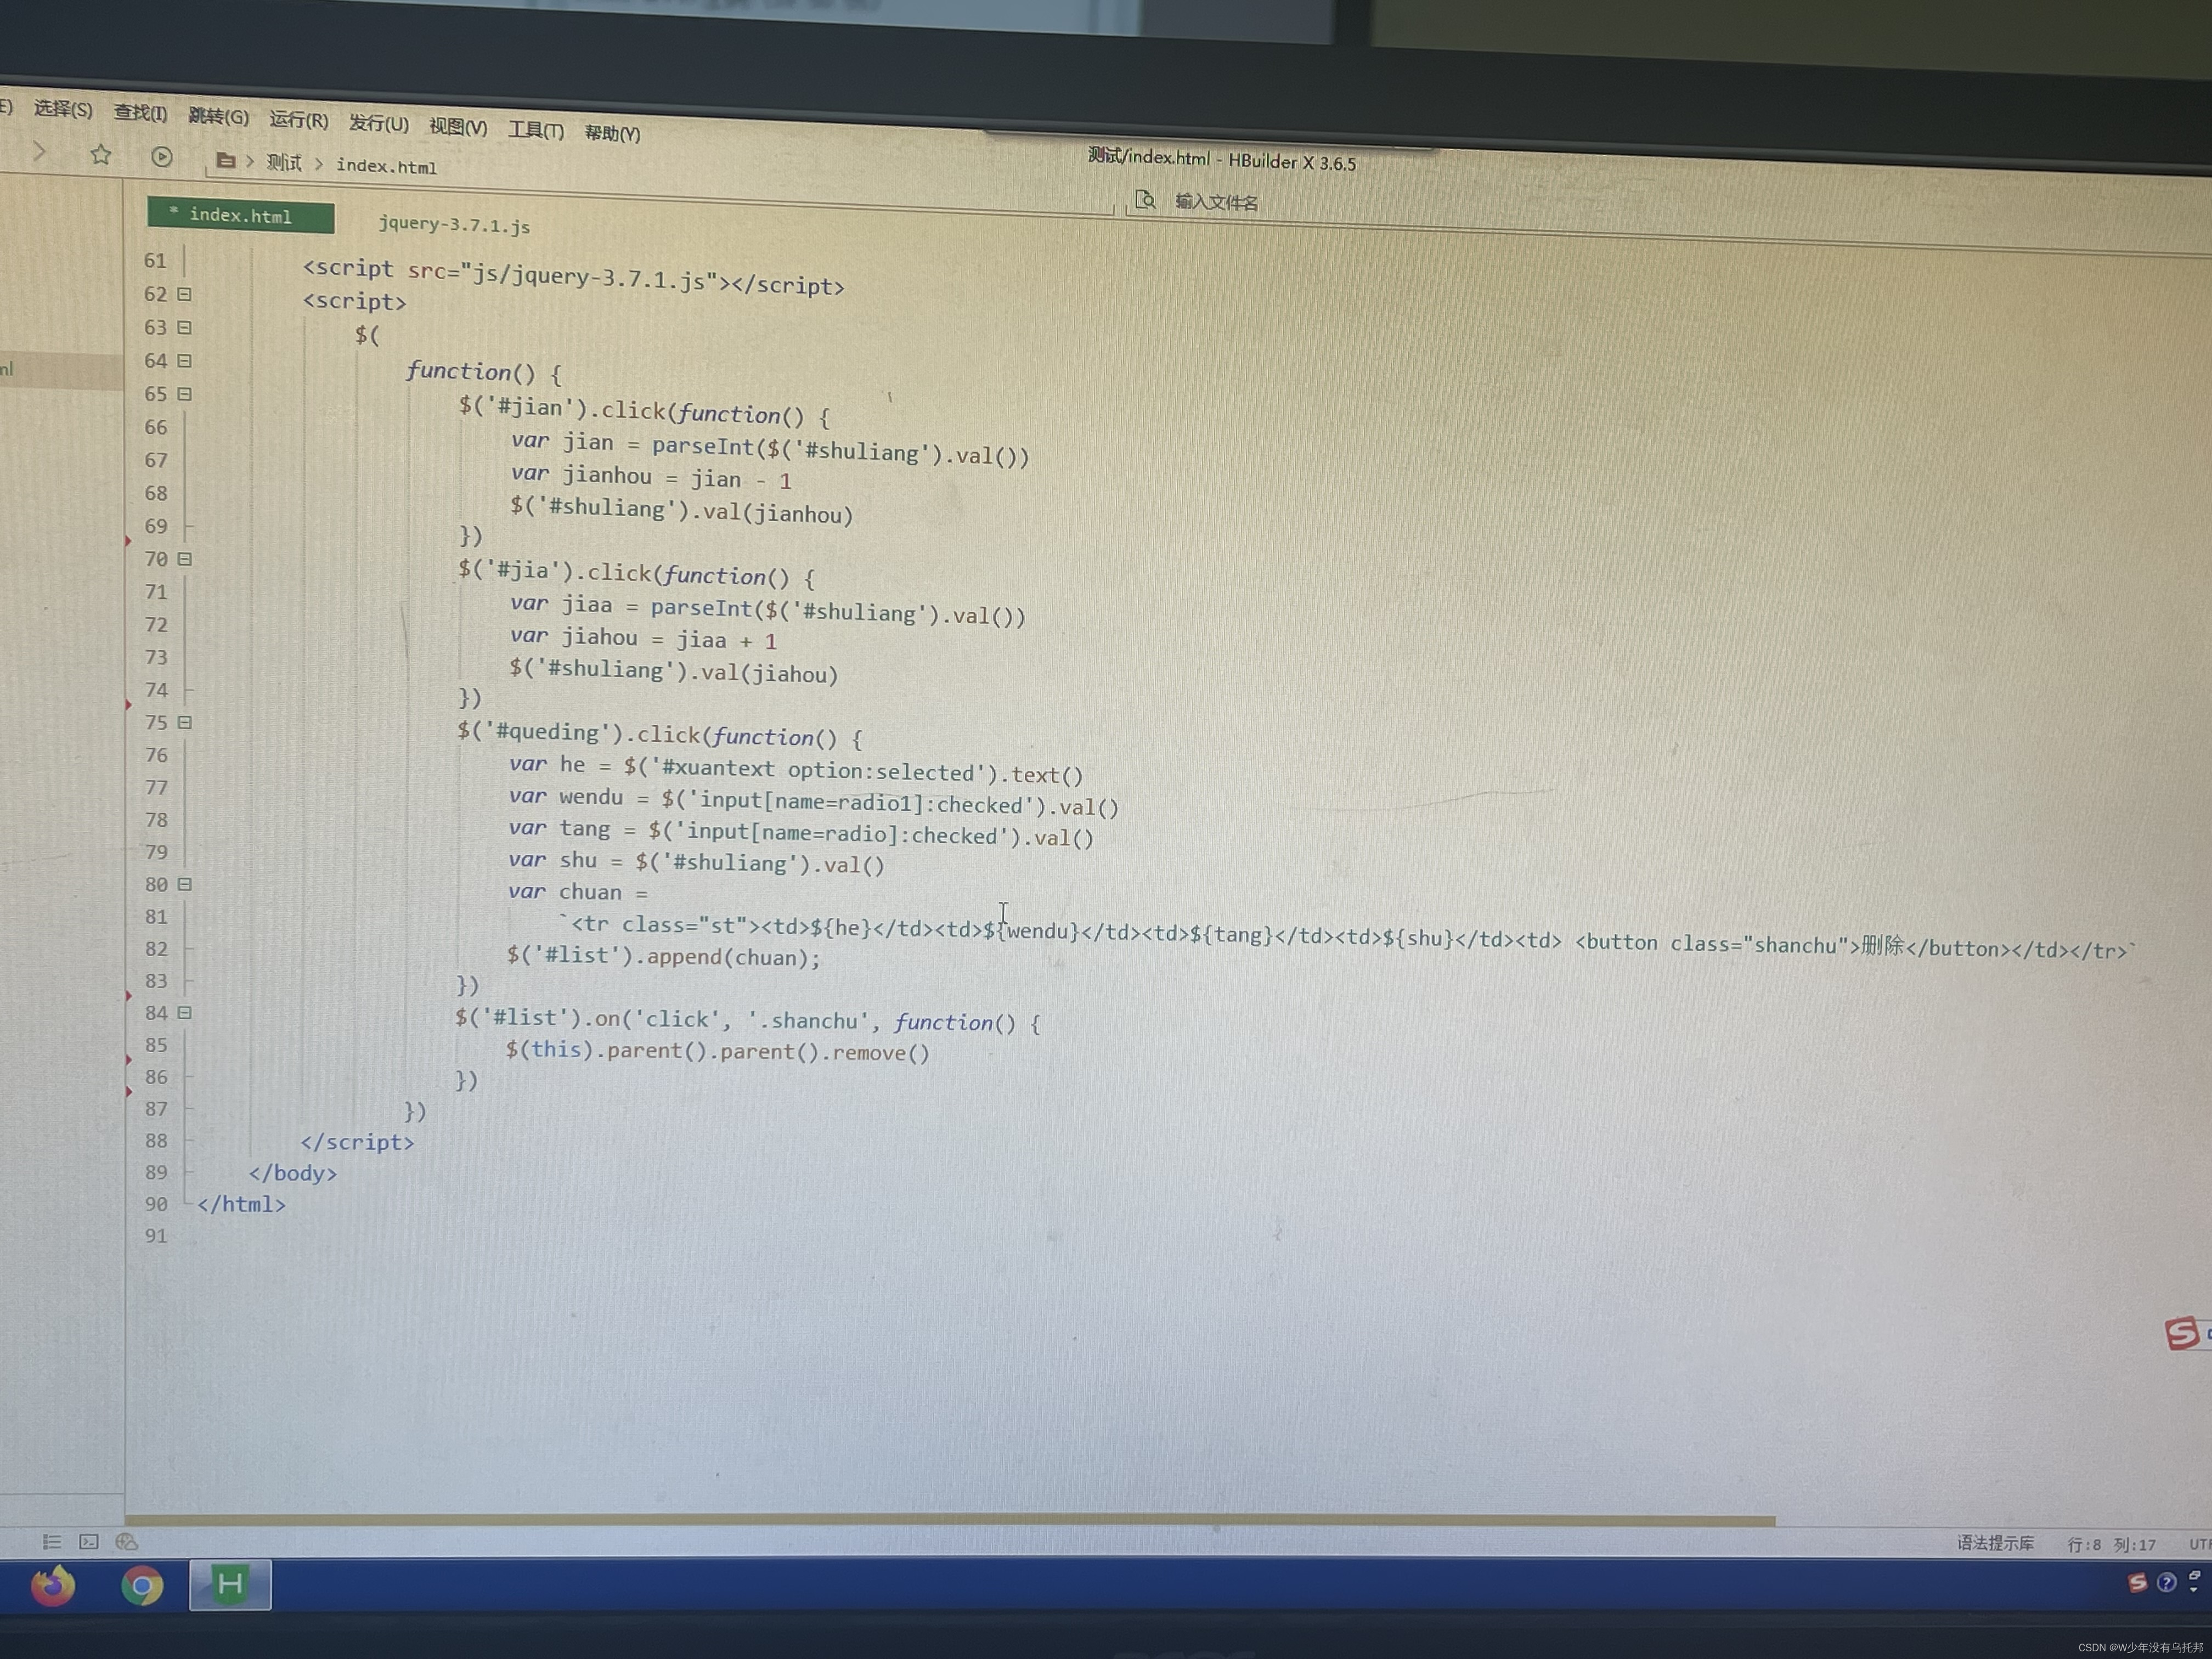
Task: Click line number 91 in the gutter
Action: coord(156,1235)
